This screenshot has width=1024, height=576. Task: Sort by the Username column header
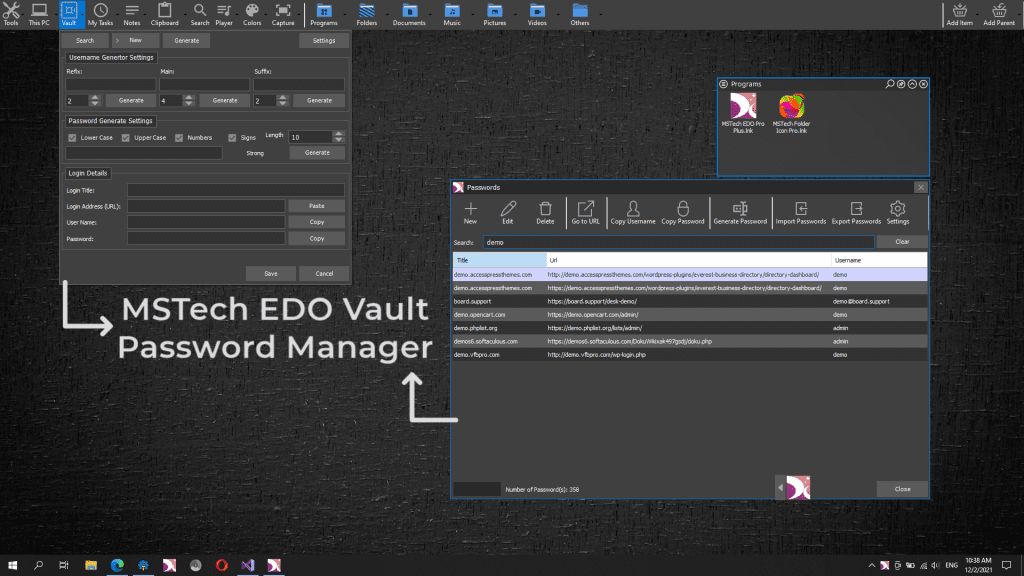pos(879,260)
